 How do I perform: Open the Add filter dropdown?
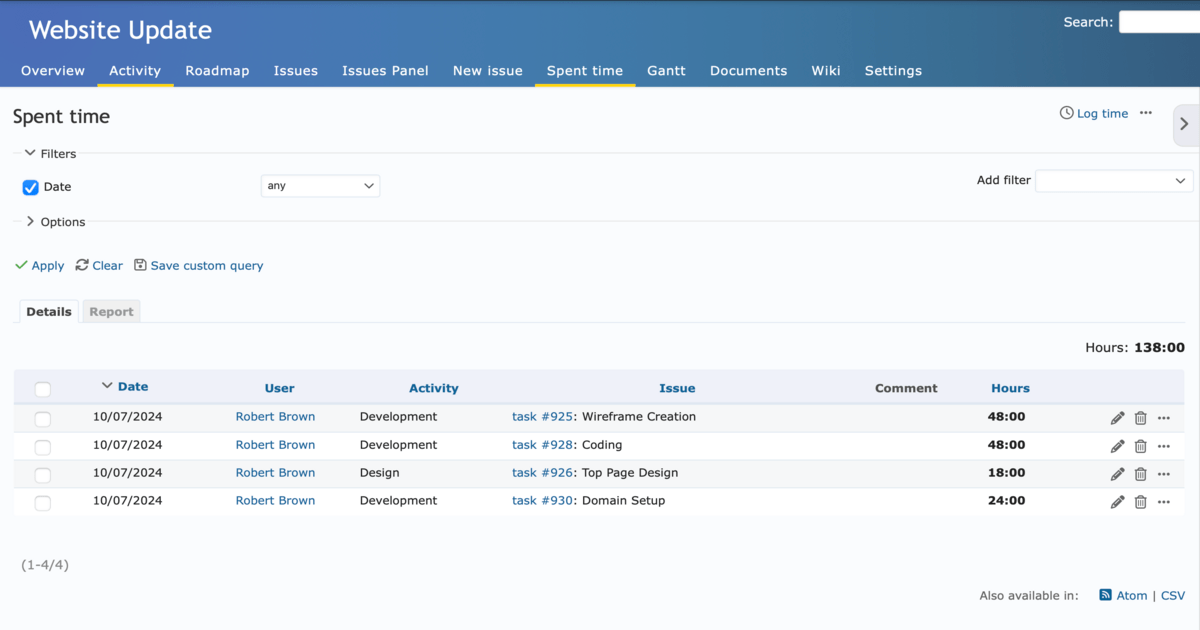(1113, 181)
